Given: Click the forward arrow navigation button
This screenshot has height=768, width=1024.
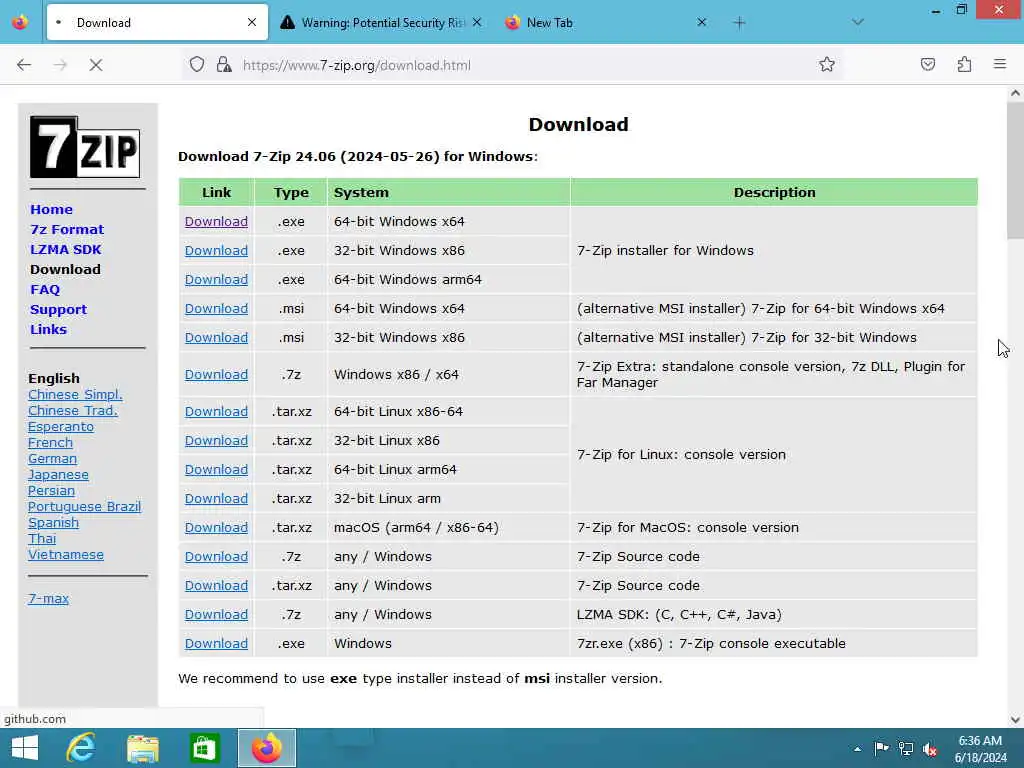Looking at the screenshot, I should pyautogui.click(x=60, y=65).
